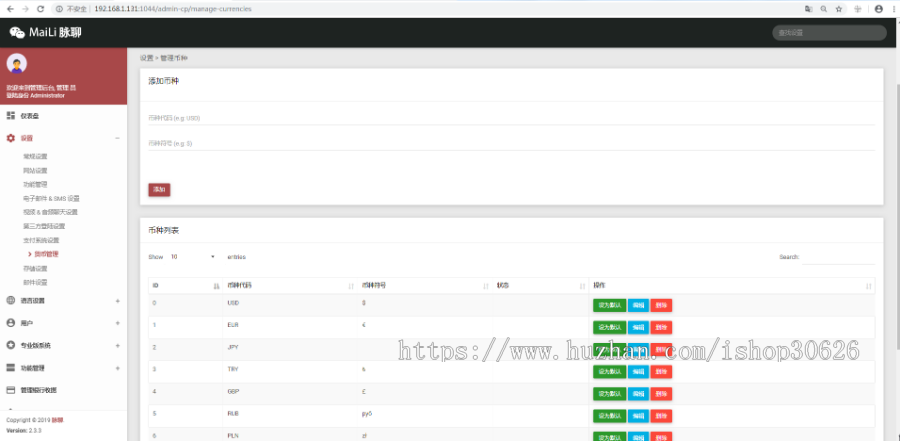Click the red Add currency button
This screenshot has width=900, height=441.
click(159, 189)
